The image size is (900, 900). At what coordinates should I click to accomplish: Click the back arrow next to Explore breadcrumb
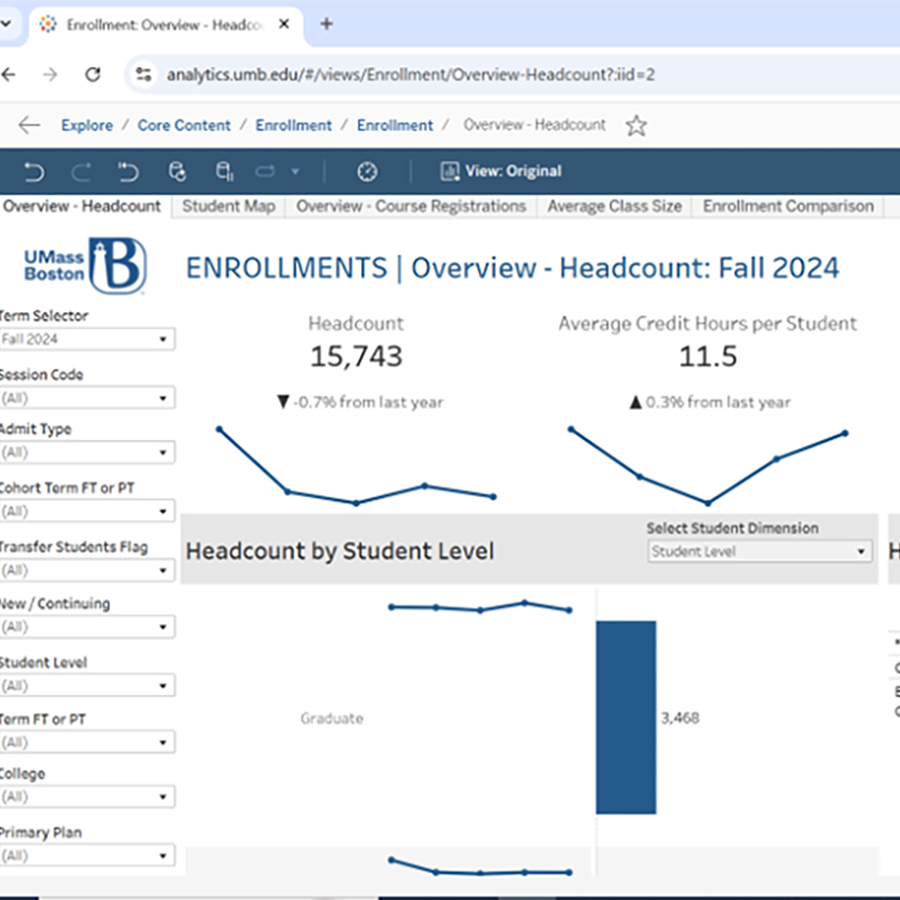pyautogui.click(x=29, y=125)
